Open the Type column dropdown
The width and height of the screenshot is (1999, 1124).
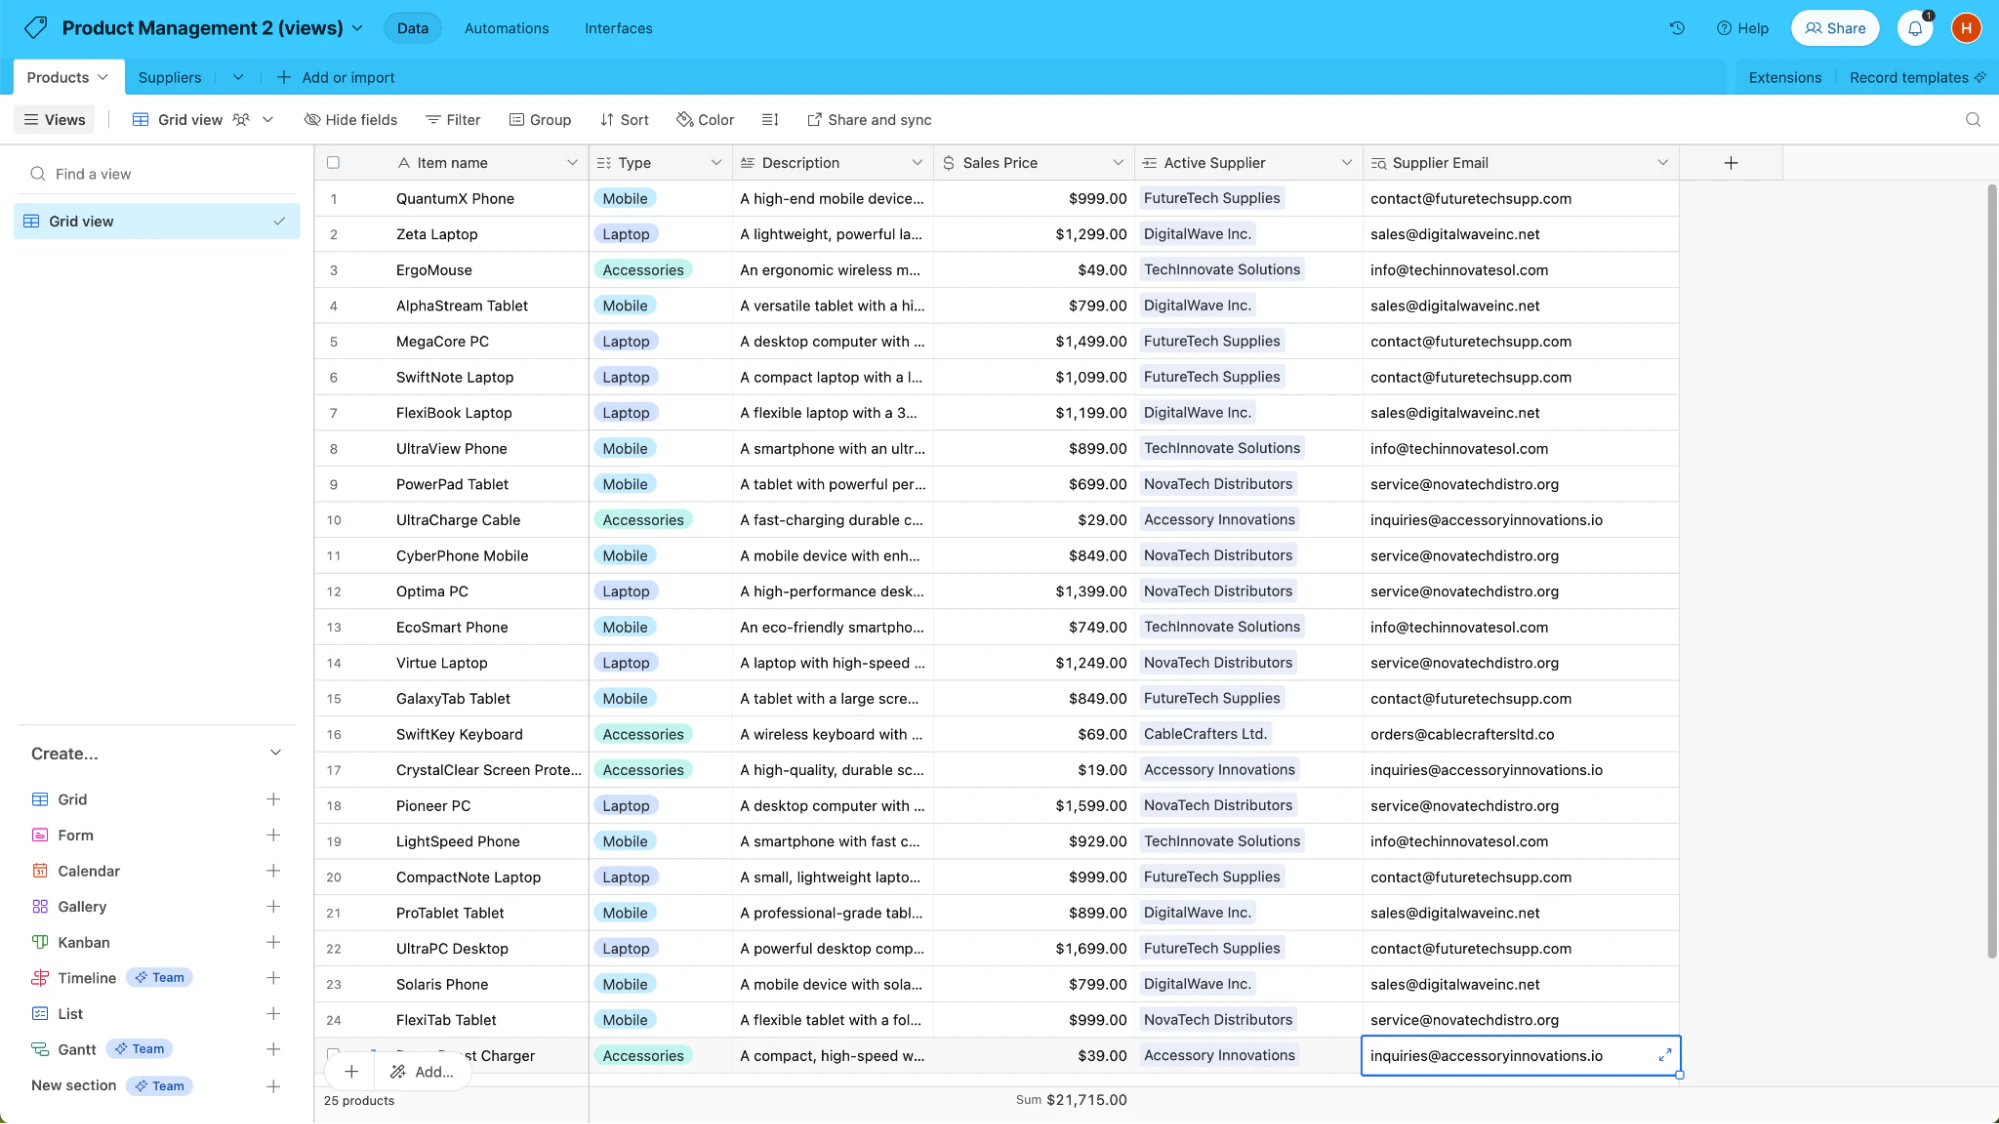[716, 163]
